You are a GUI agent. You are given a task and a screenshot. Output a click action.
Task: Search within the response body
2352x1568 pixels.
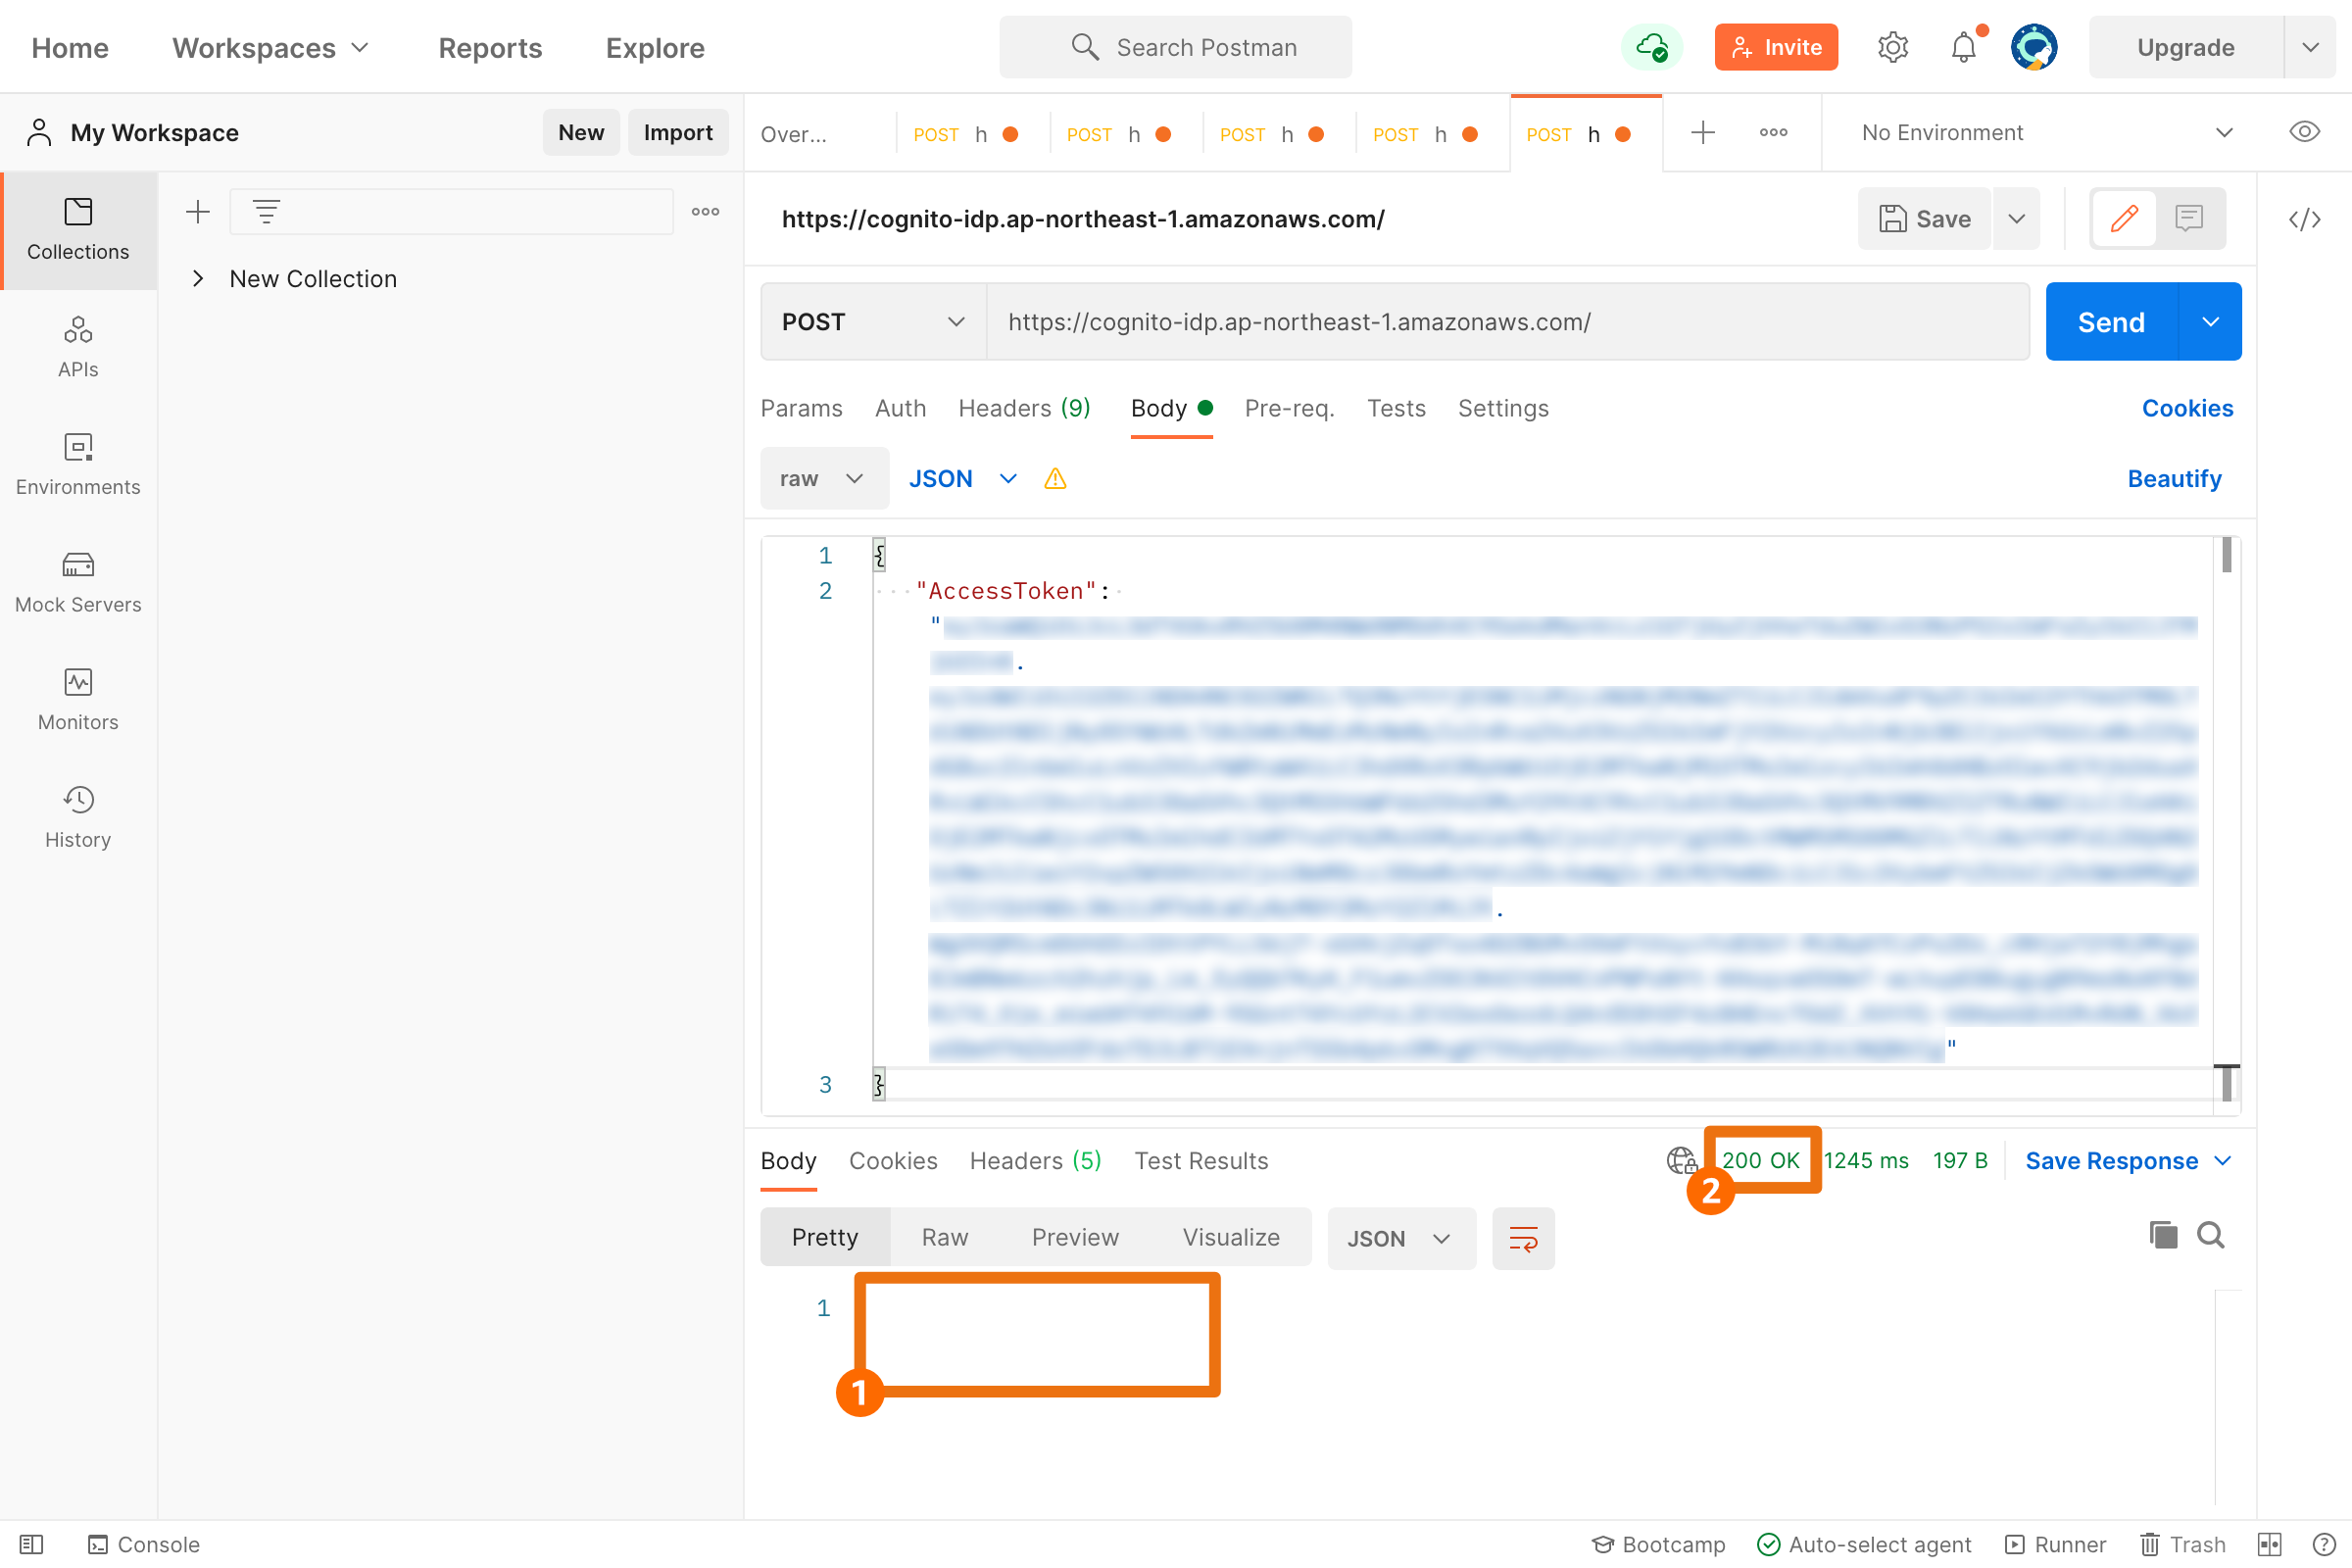2211,1235
